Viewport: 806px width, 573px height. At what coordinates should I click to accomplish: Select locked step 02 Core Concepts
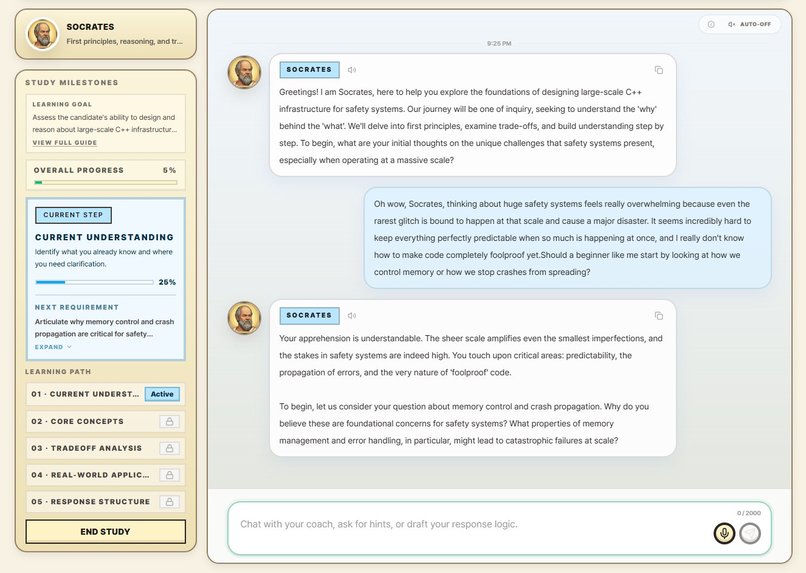[105, 421]
